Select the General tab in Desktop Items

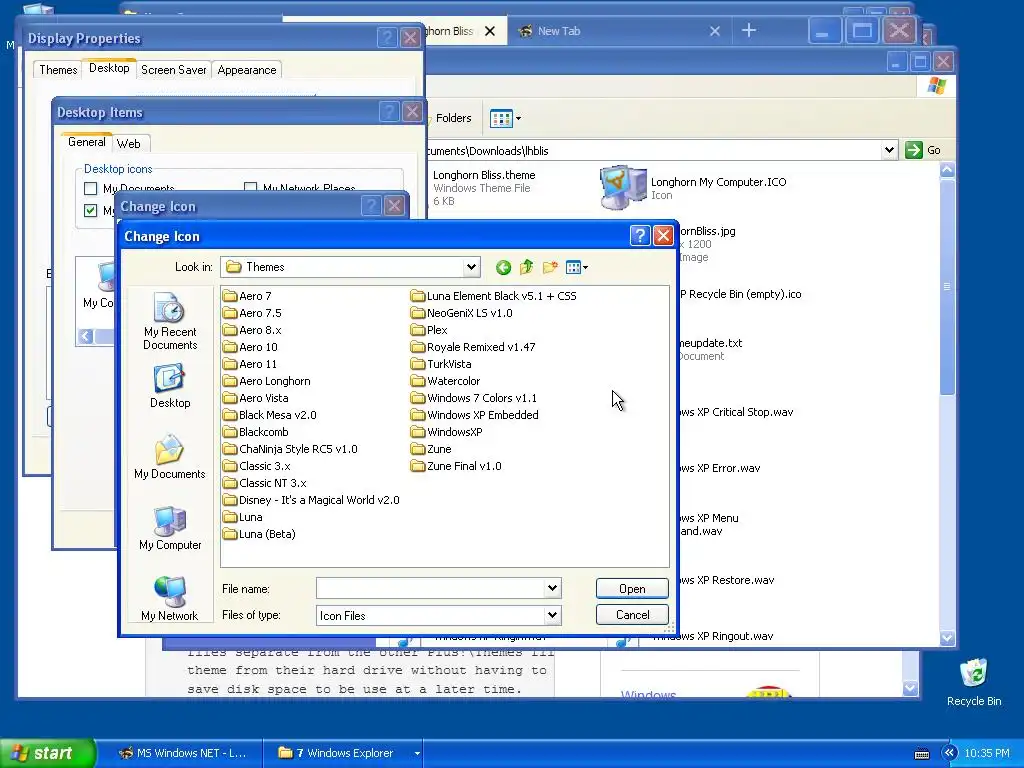86,142
